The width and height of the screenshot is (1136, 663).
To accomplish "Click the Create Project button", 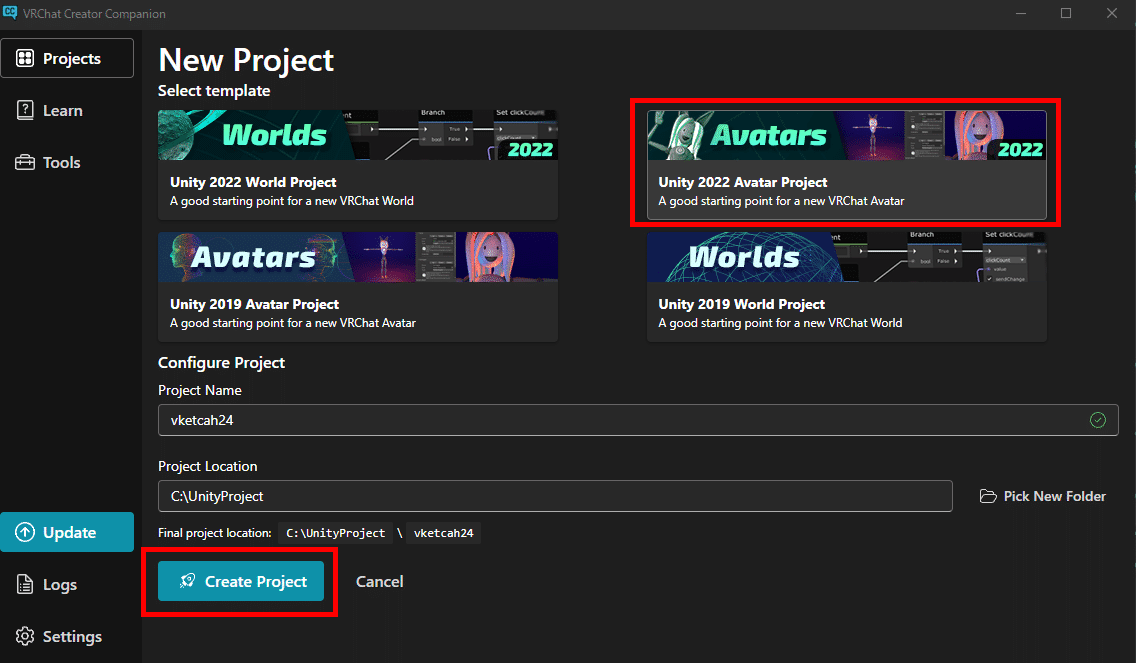I will click(240, 581).
